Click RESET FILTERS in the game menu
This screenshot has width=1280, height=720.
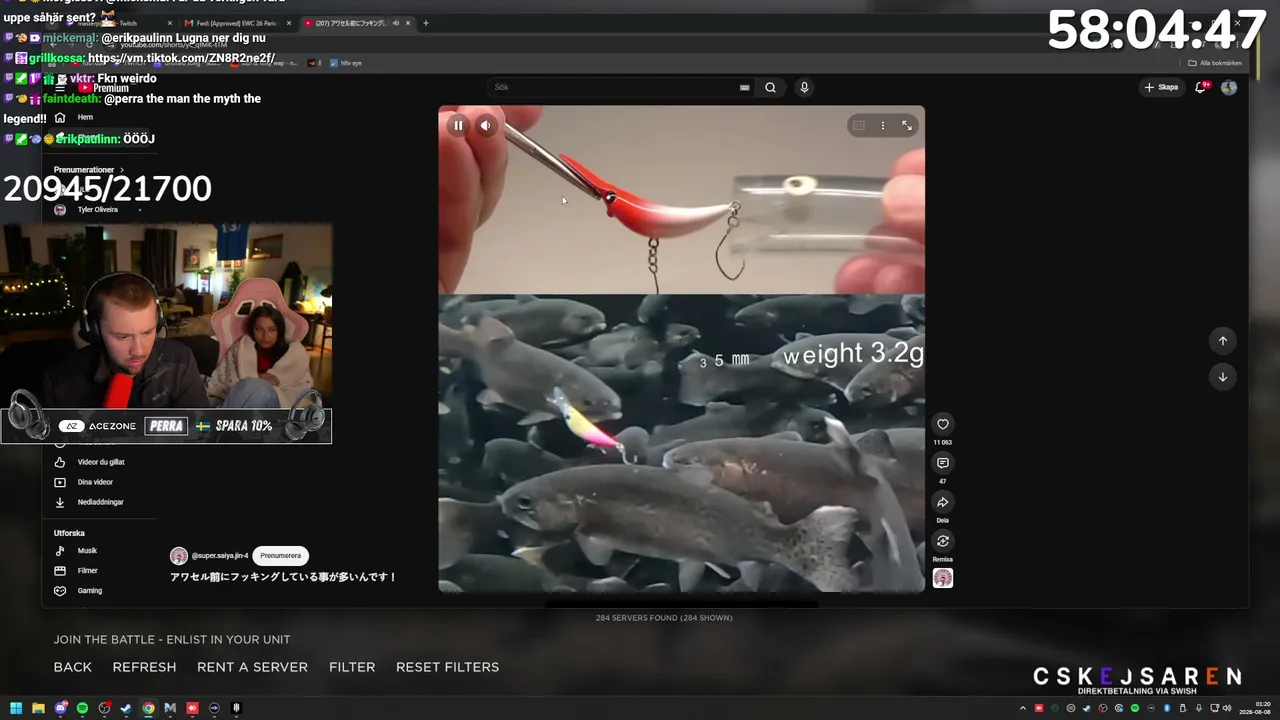pos(447,667)
